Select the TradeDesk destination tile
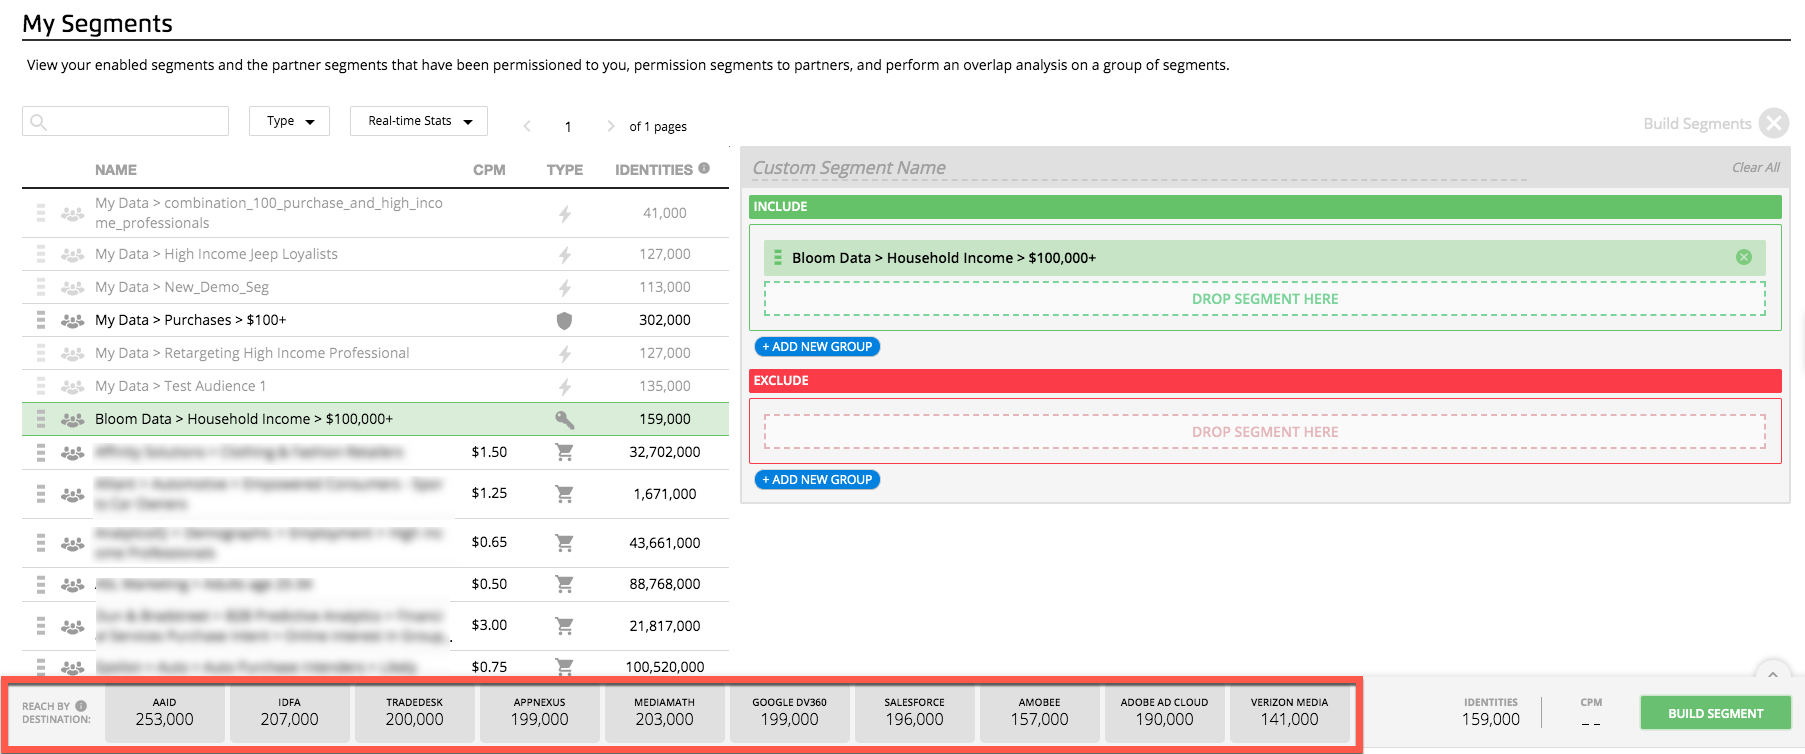The height and width of the screenshot is (754, 1805). tap(414, 713)
